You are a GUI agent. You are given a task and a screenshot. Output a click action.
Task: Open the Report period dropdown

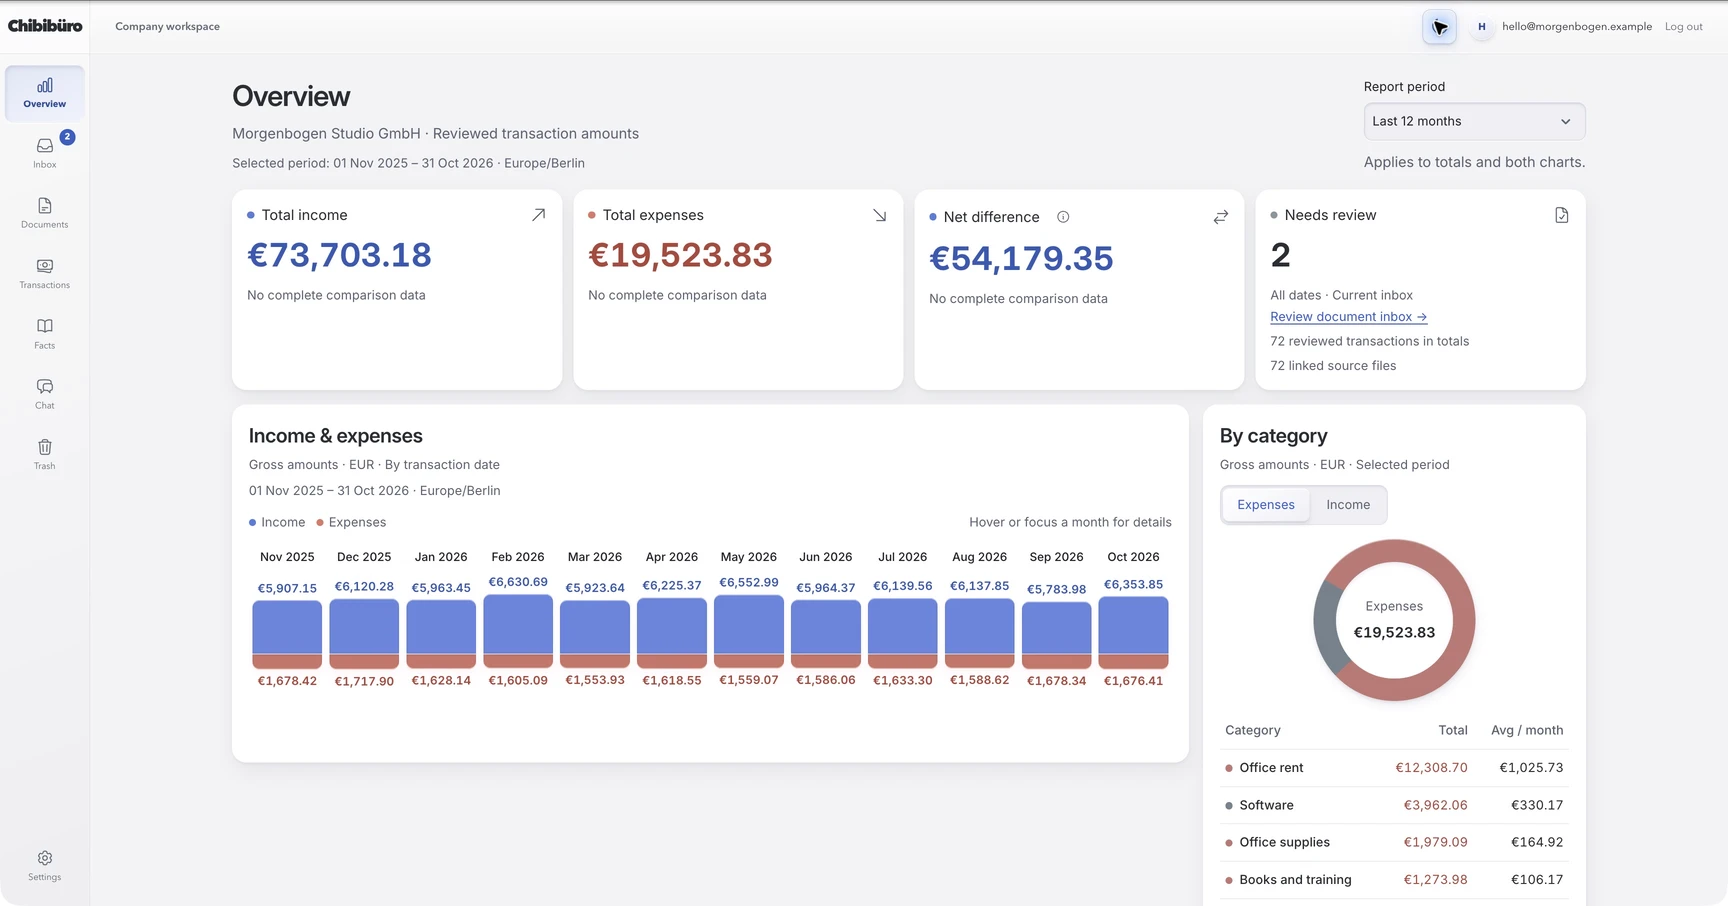[x=1474, y=121]
